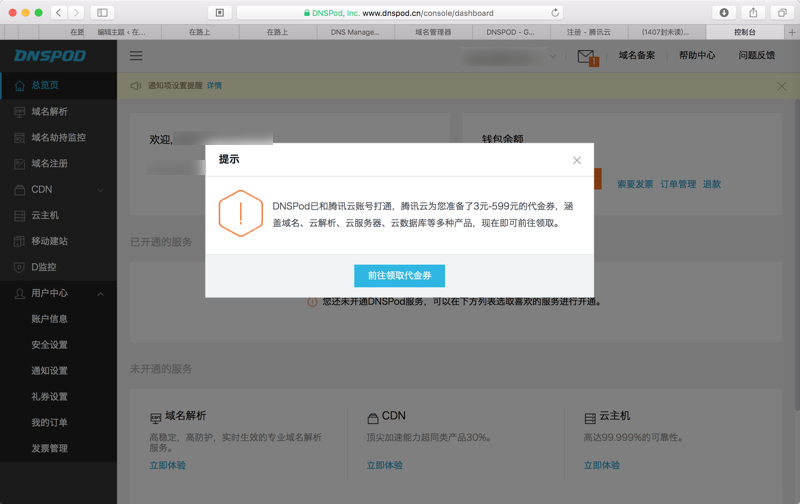Click the 域名劫持监控 sidebar icon

pos(19,138)
